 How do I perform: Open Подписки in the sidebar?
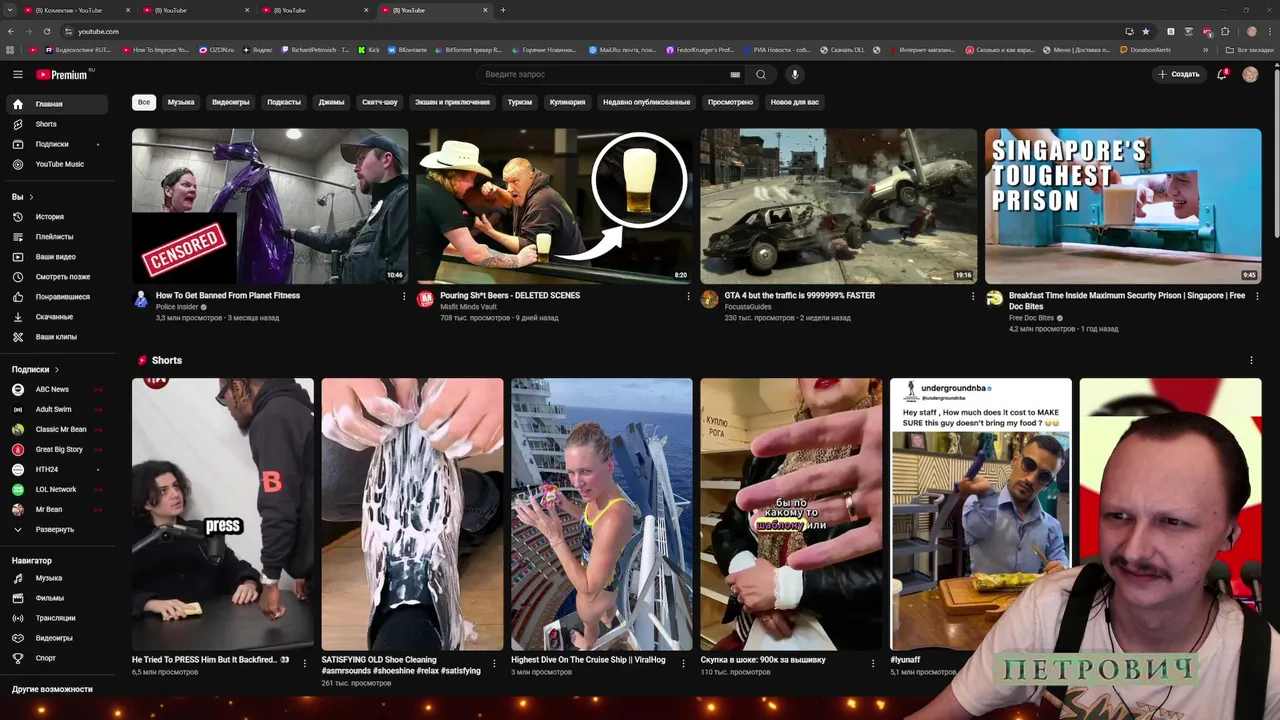(56, 144)
